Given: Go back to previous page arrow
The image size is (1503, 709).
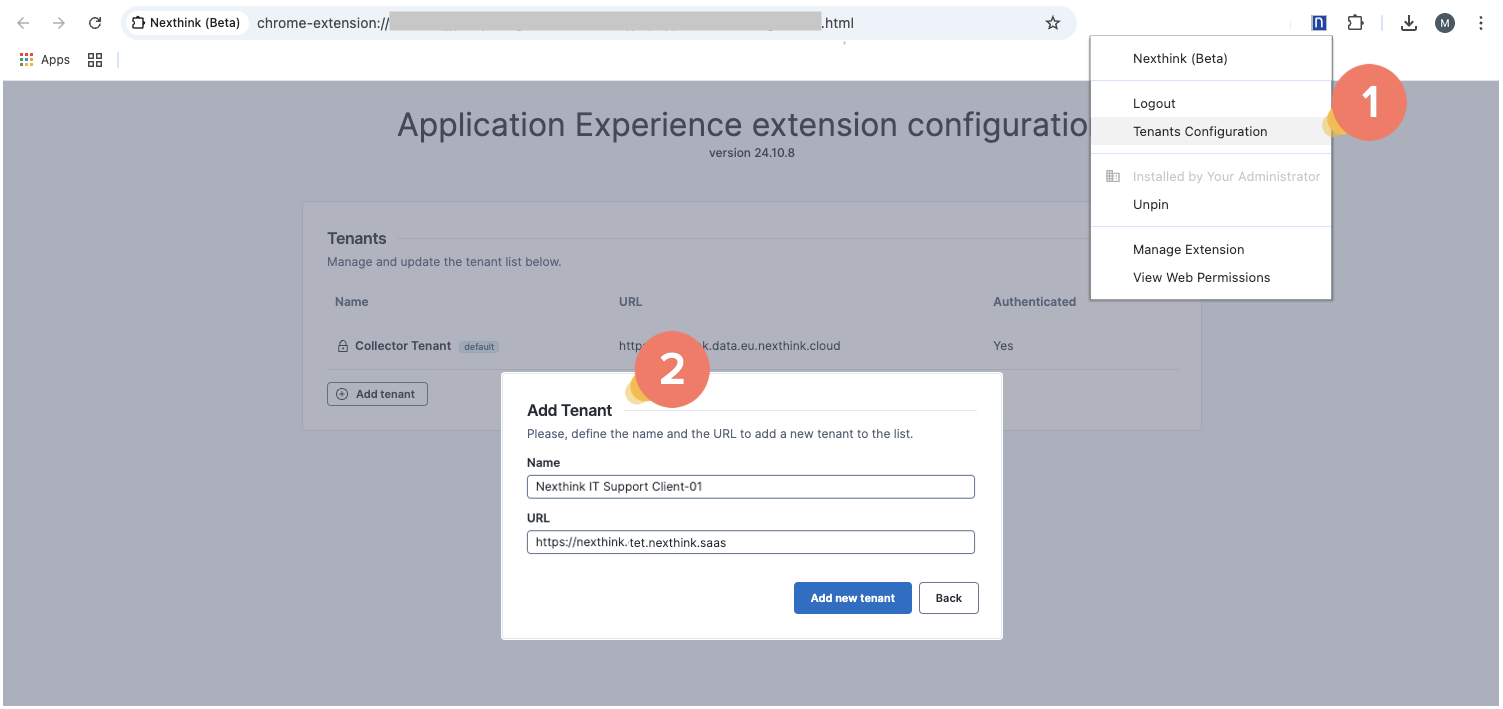Looking at the screenshot, I should coord(23,23).
